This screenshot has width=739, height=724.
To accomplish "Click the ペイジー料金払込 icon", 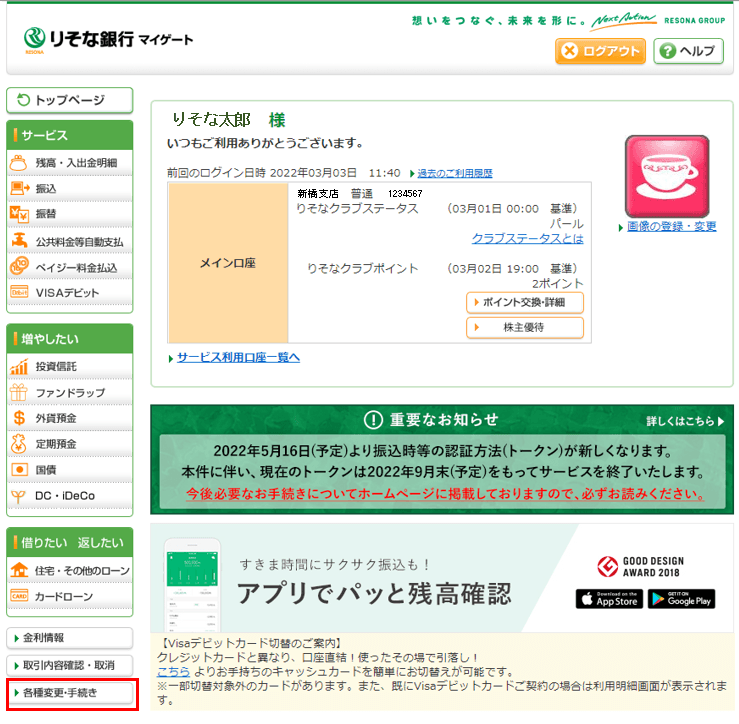I will tap(19, 266).
